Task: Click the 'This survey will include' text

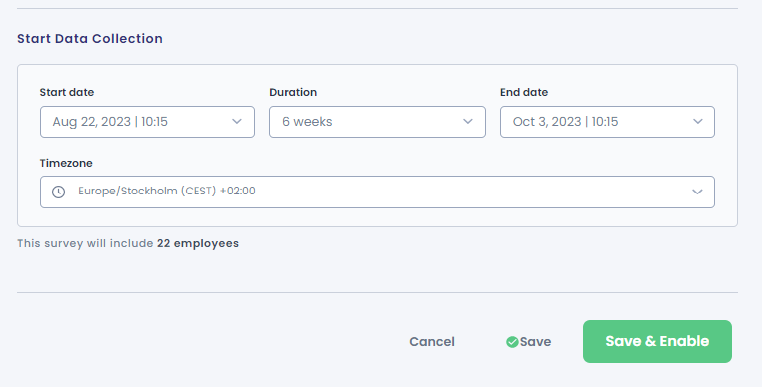Action: pyautogui.click(x=86, y=243)
